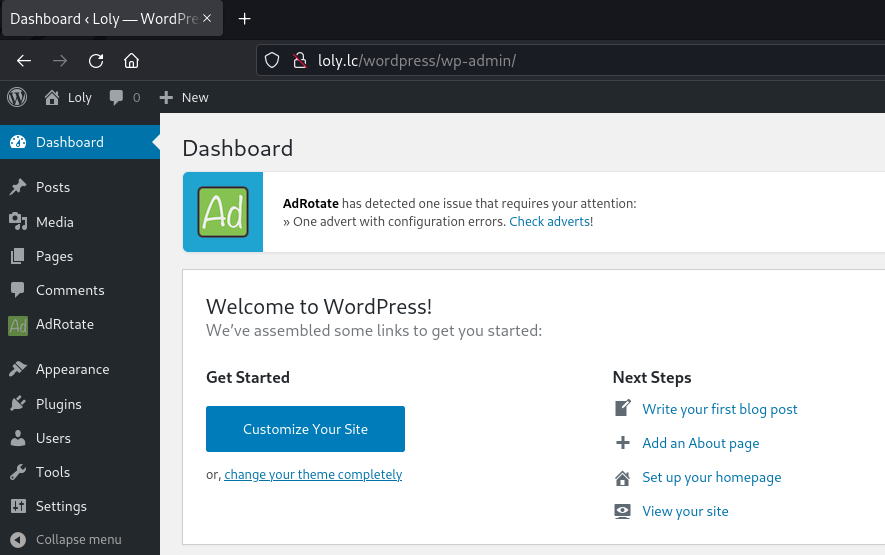Click the Next Steps heading
Viewport: 885px width, 555px height.
[x=652, y=377]
